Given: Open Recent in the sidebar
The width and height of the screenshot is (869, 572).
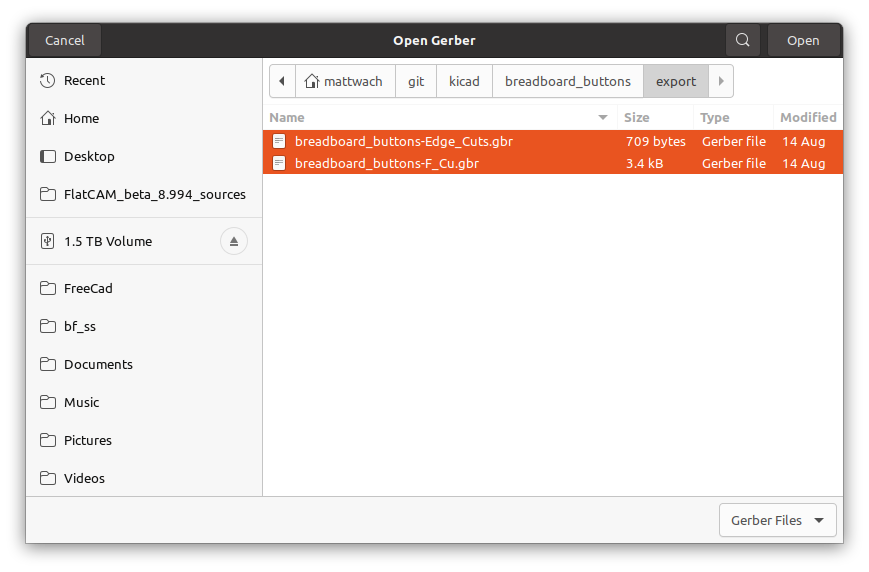Looking at the screenshot, I should 84,80.
